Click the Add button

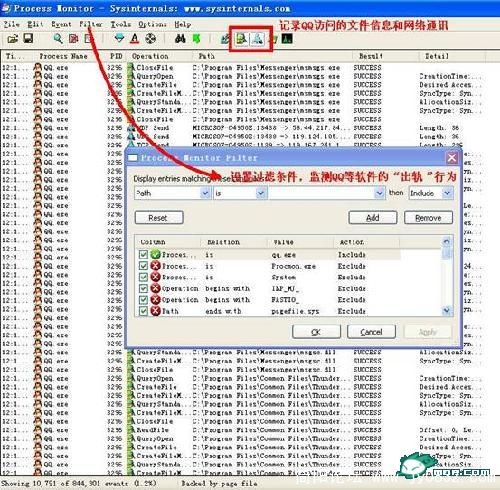pyautogui.click(x=373, y=218)
